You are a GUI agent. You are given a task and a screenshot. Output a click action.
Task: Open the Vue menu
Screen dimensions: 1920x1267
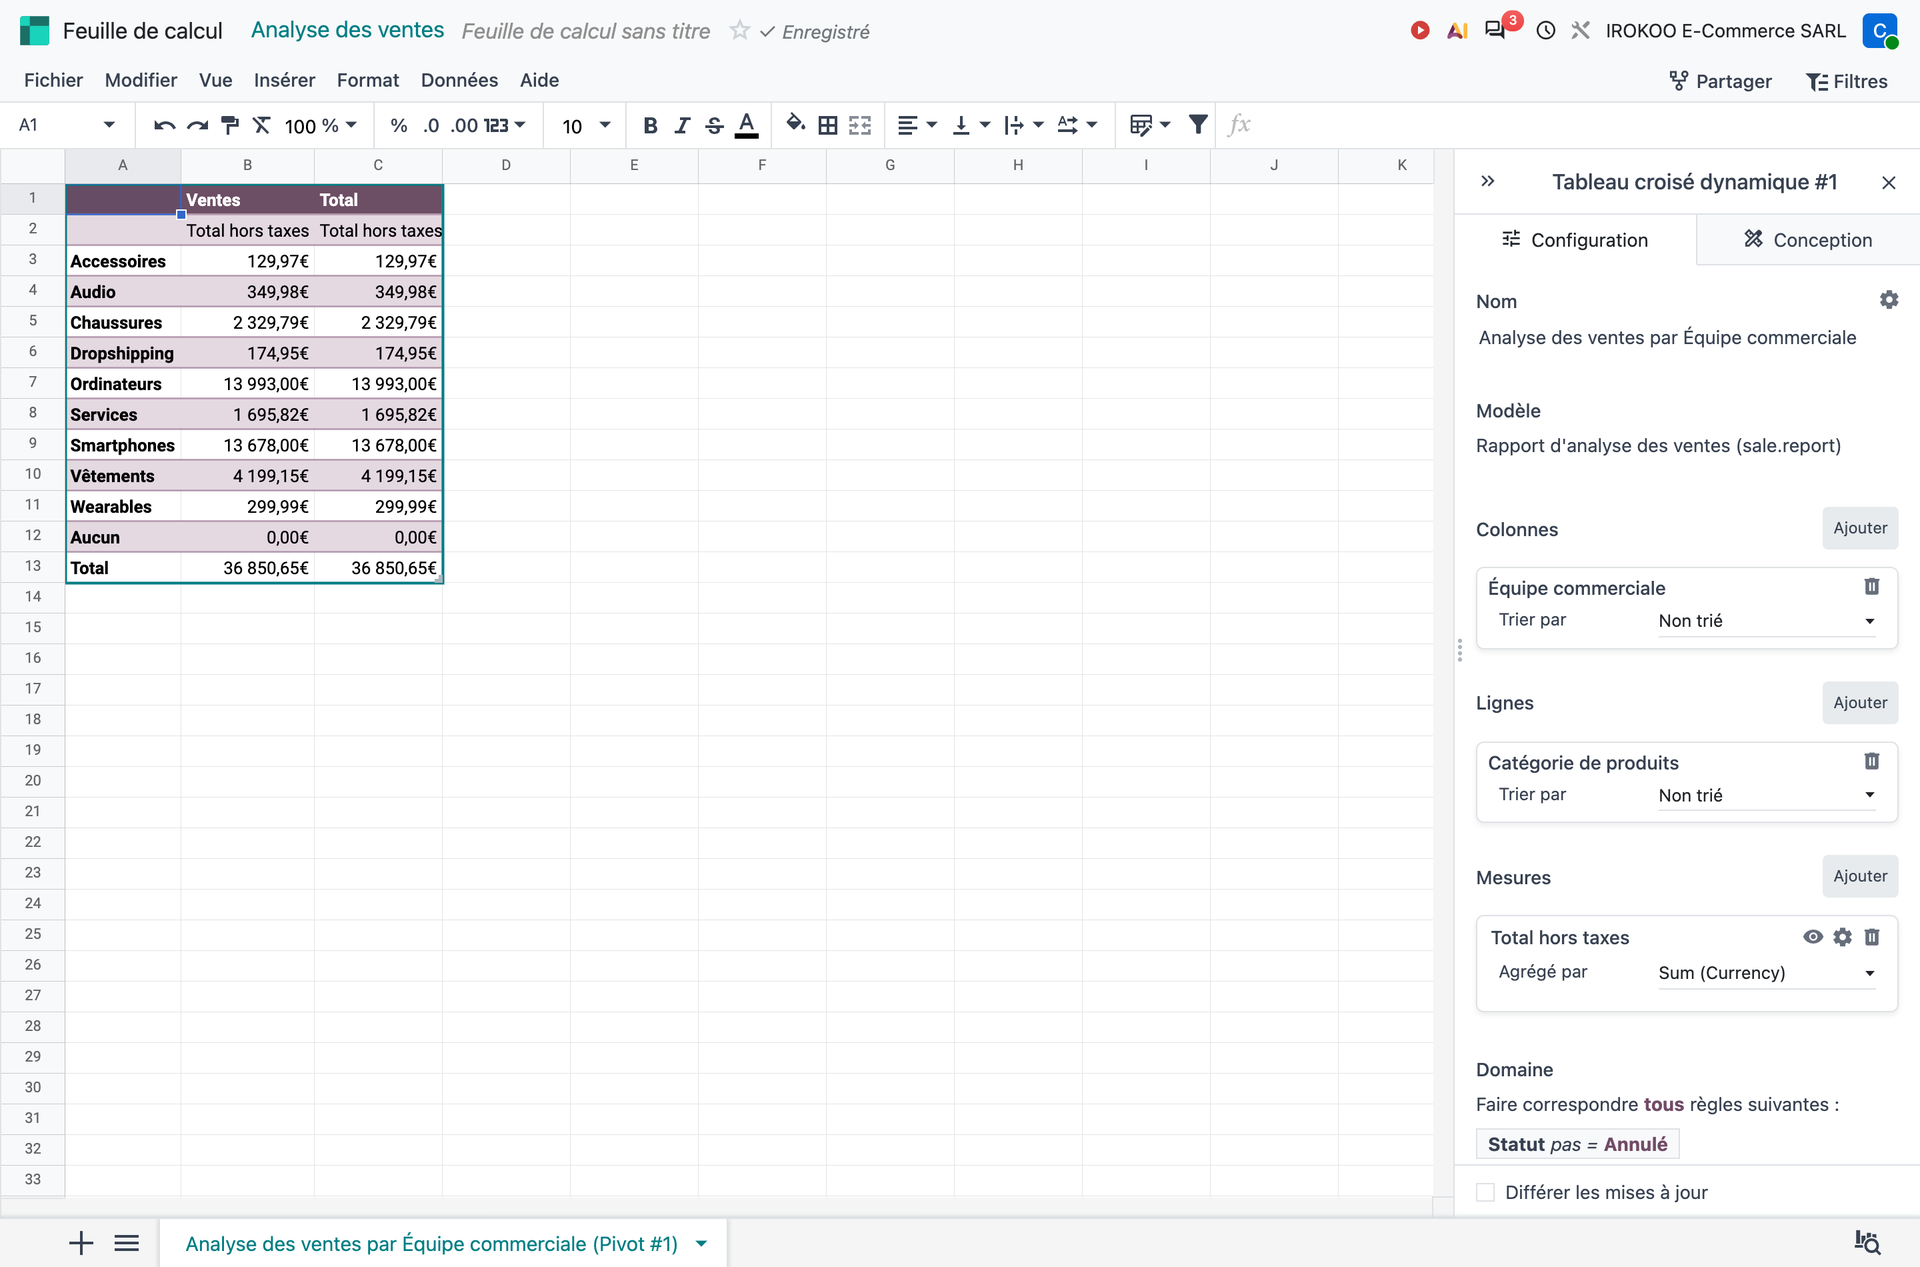[x=215, y=80]
